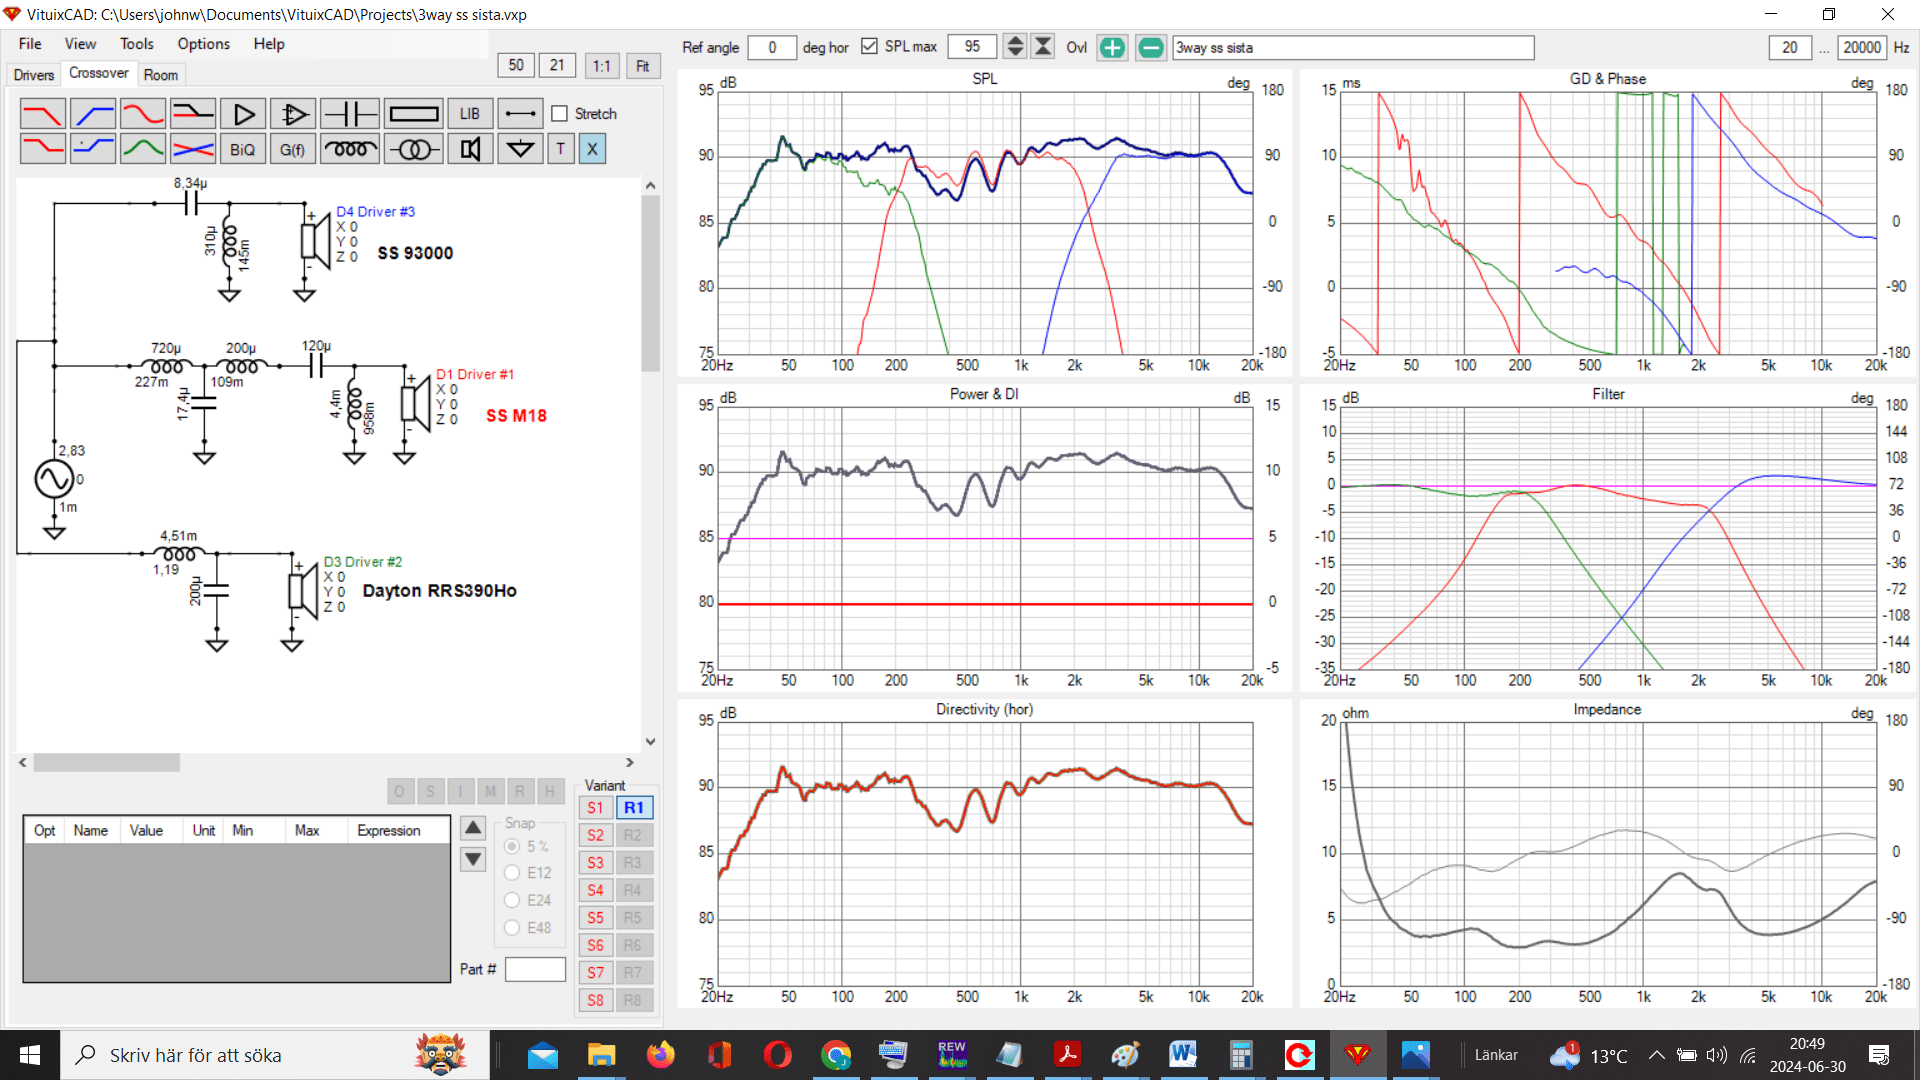Image resolution: width=1920 pixels, height=1080 pixels.
Task: Open the LIB component library
Action: click(470, 114)
